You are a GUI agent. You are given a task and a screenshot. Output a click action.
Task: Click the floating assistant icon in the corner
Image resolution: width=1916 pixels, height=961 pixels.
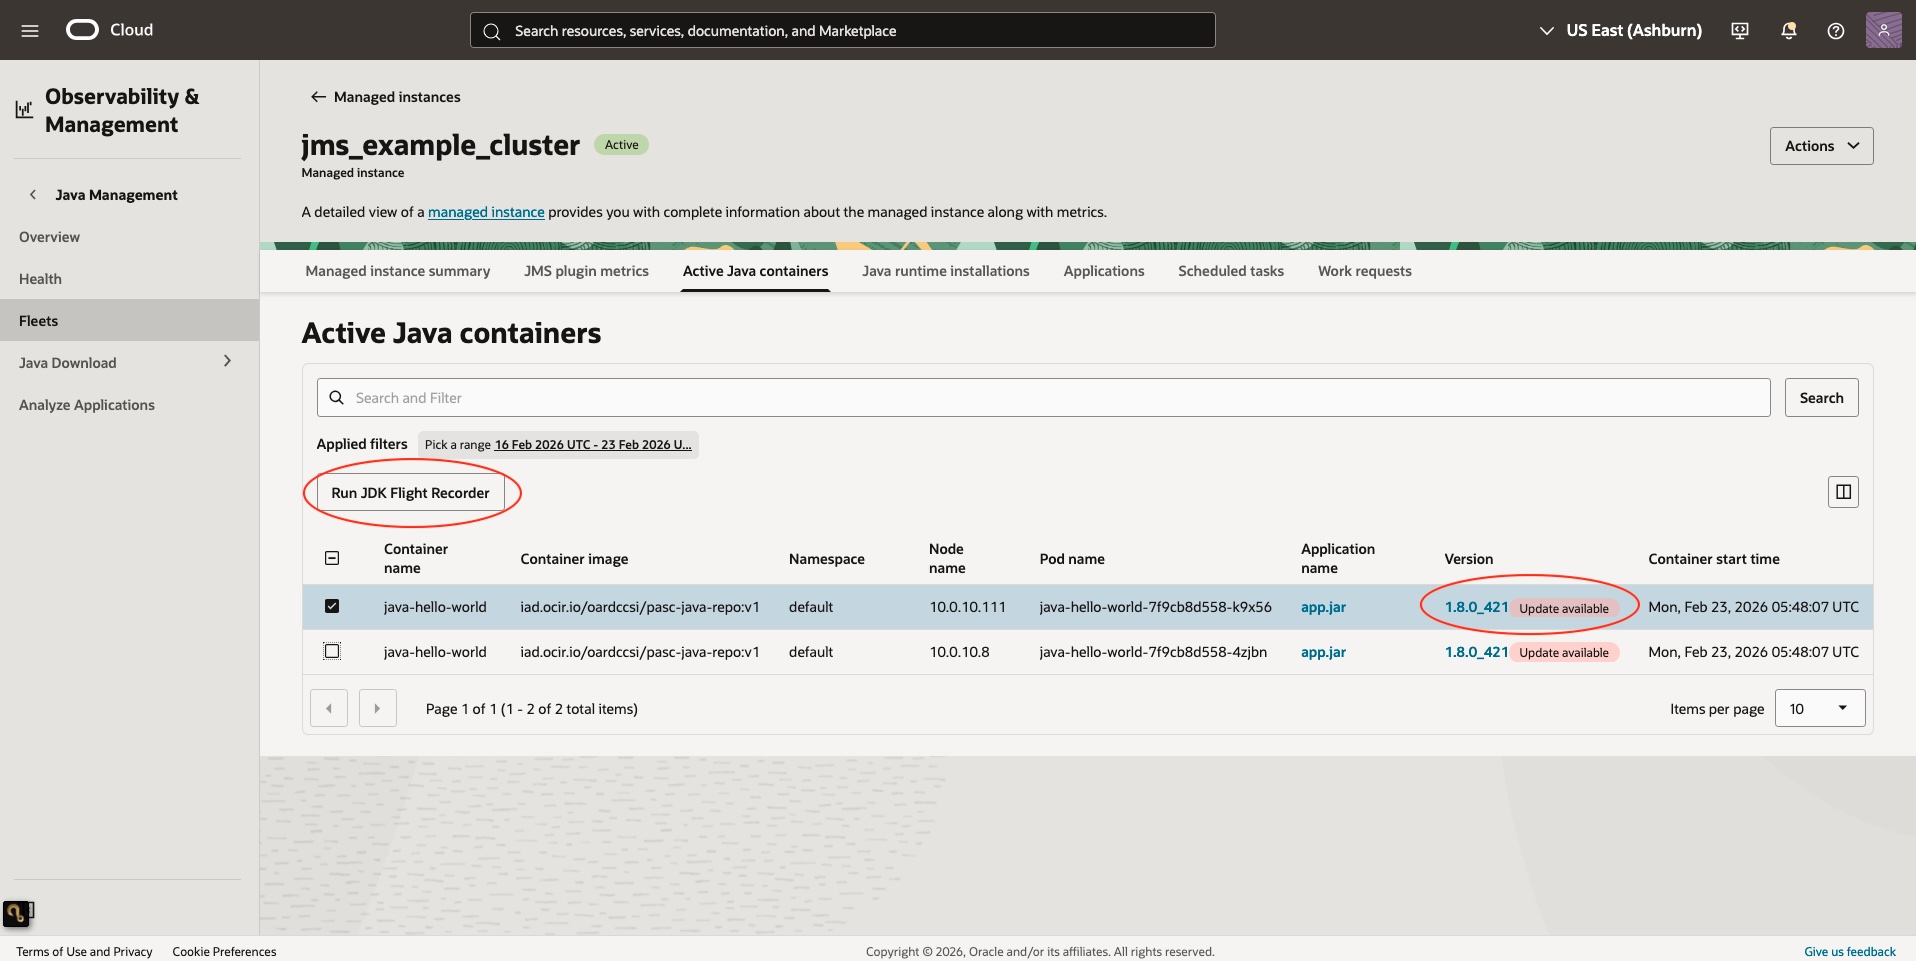(x=18, y=913)
